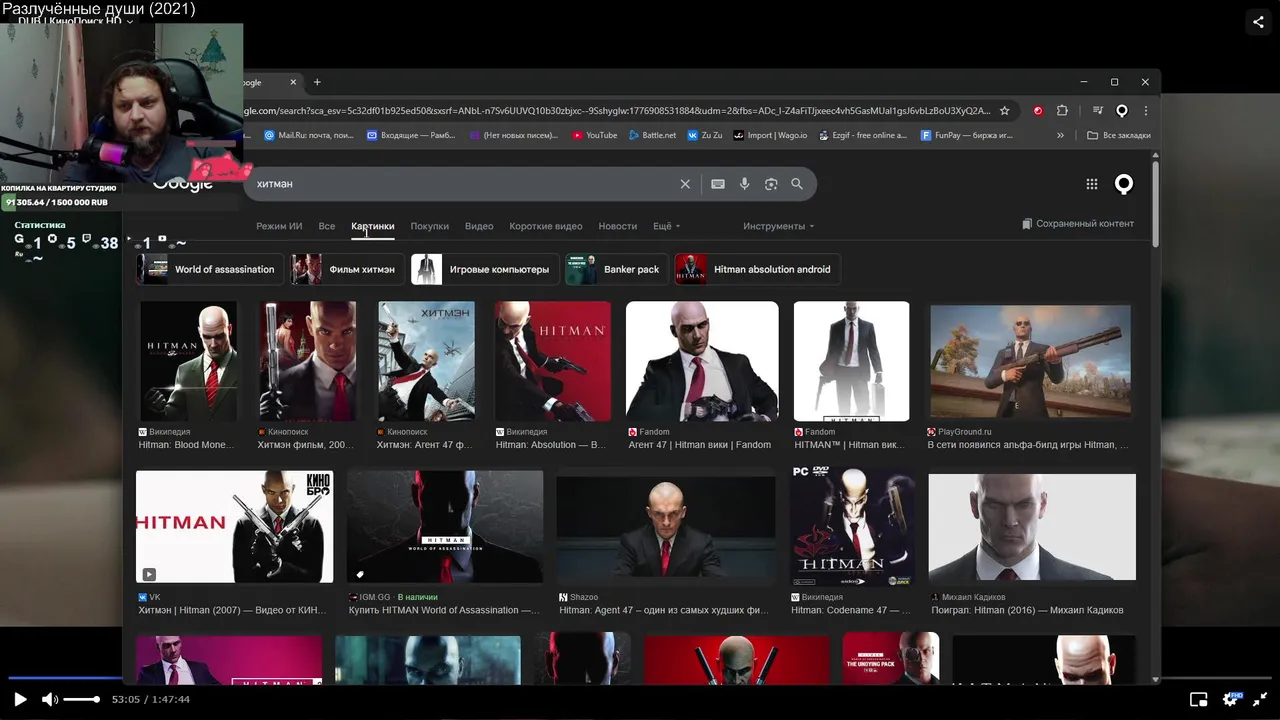
Task: Open the Battle.net bookmark
Action: tap(652, 135)
